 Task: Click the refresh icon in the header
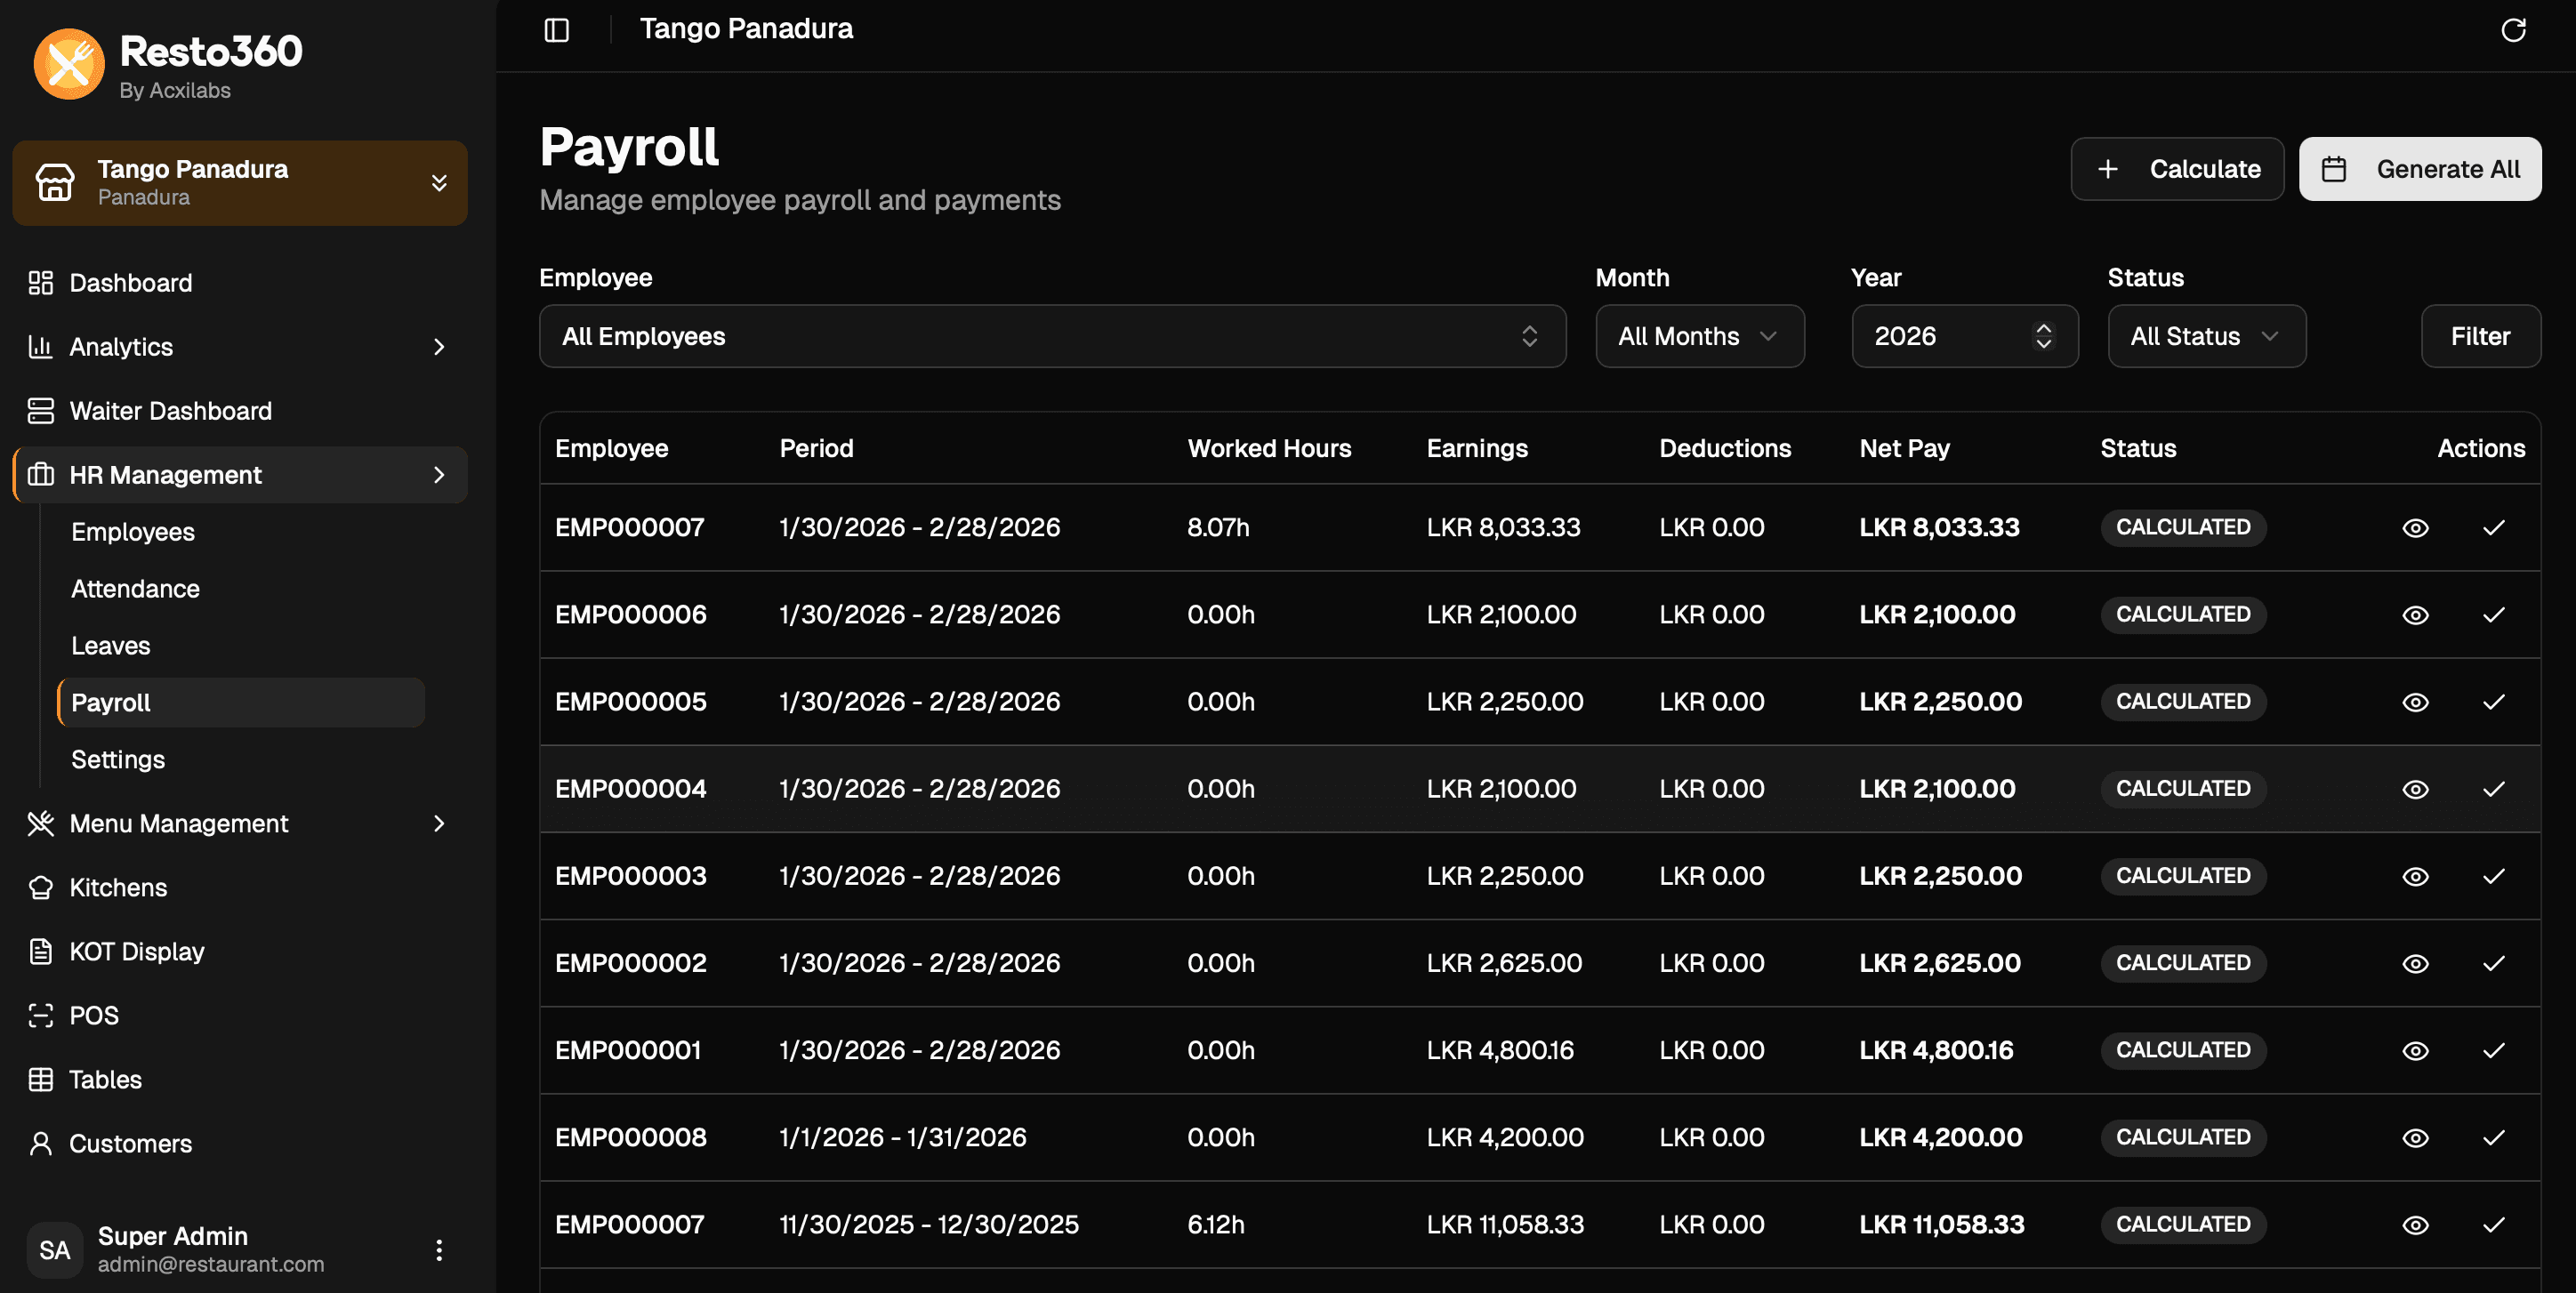2512,30
